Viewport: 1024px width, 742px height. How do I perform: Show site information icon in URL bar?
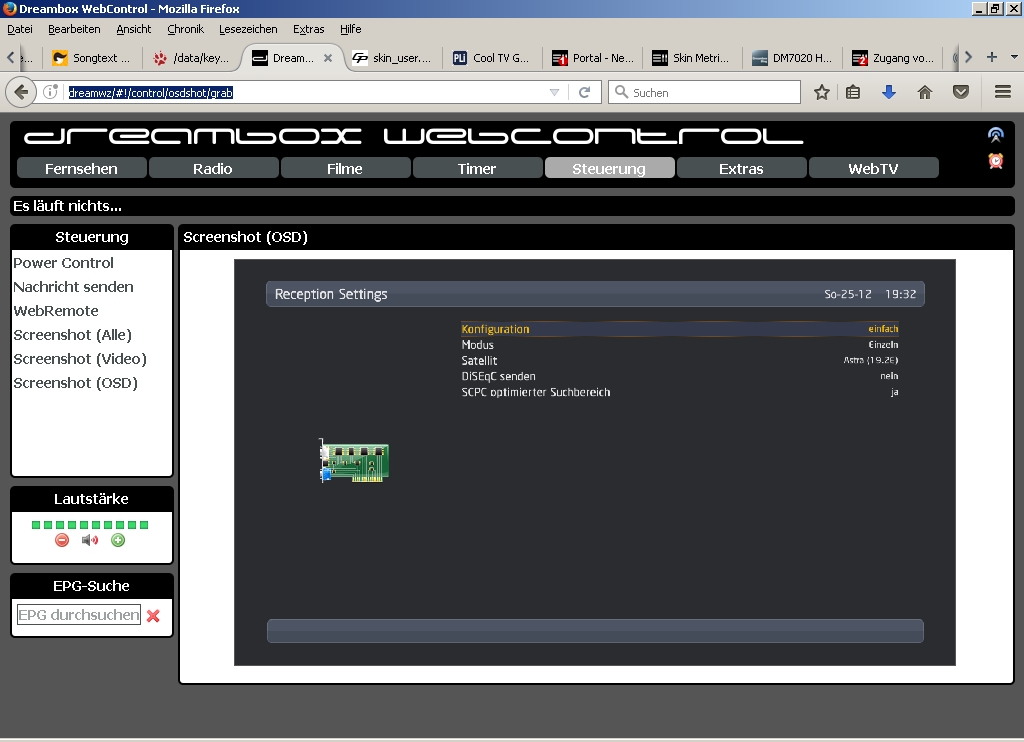(x=50, y=93)
